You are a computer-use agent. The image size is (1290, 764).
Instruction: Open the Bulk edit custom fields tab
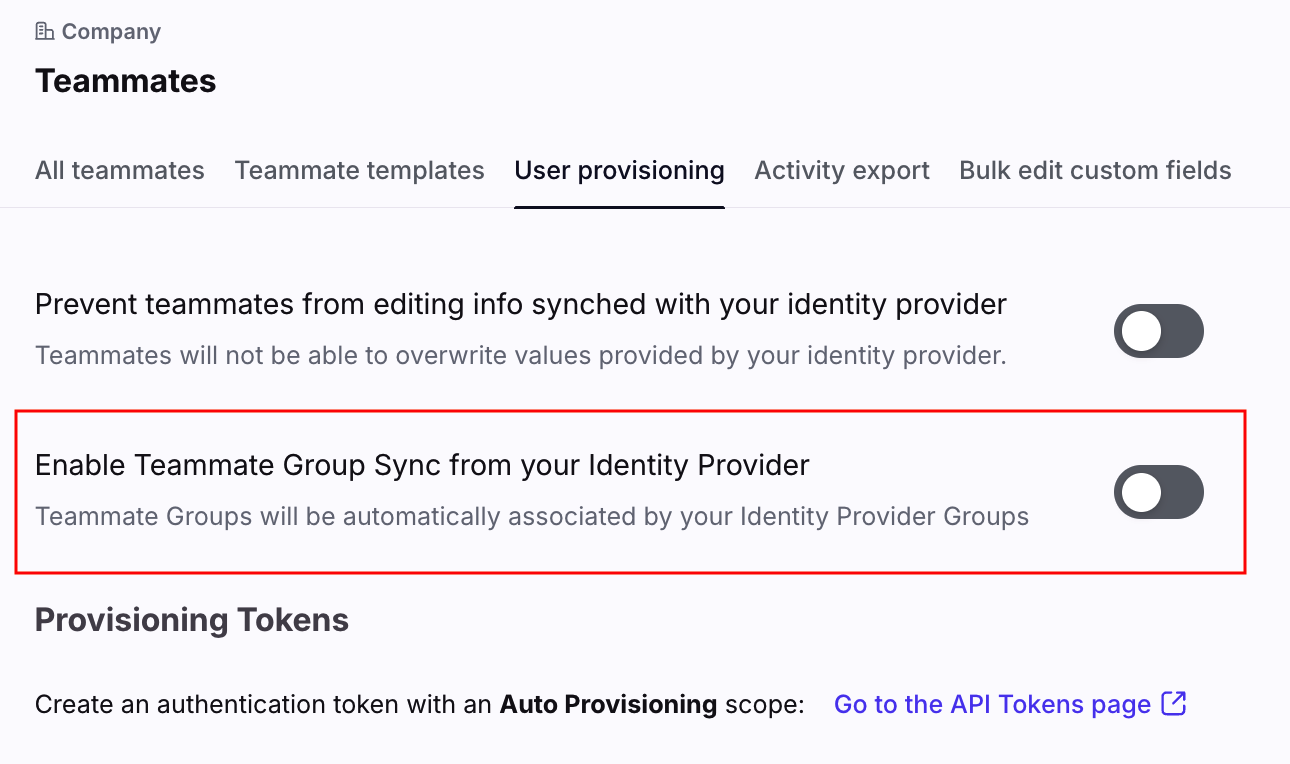(1095, 171)
